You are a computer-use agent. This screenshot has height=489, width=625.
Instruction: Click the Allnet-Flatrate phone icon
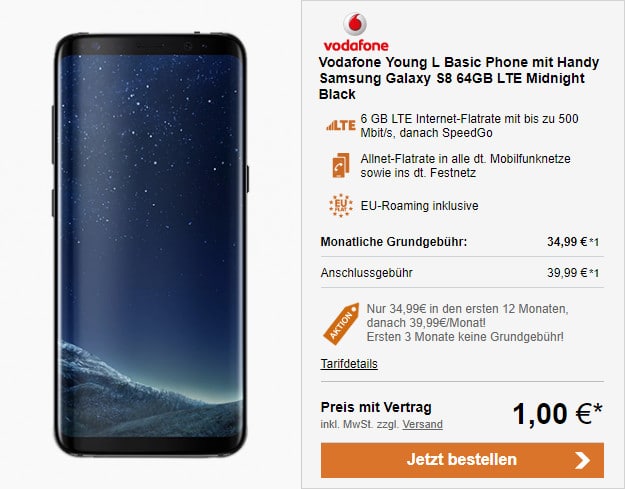[341, 165]
